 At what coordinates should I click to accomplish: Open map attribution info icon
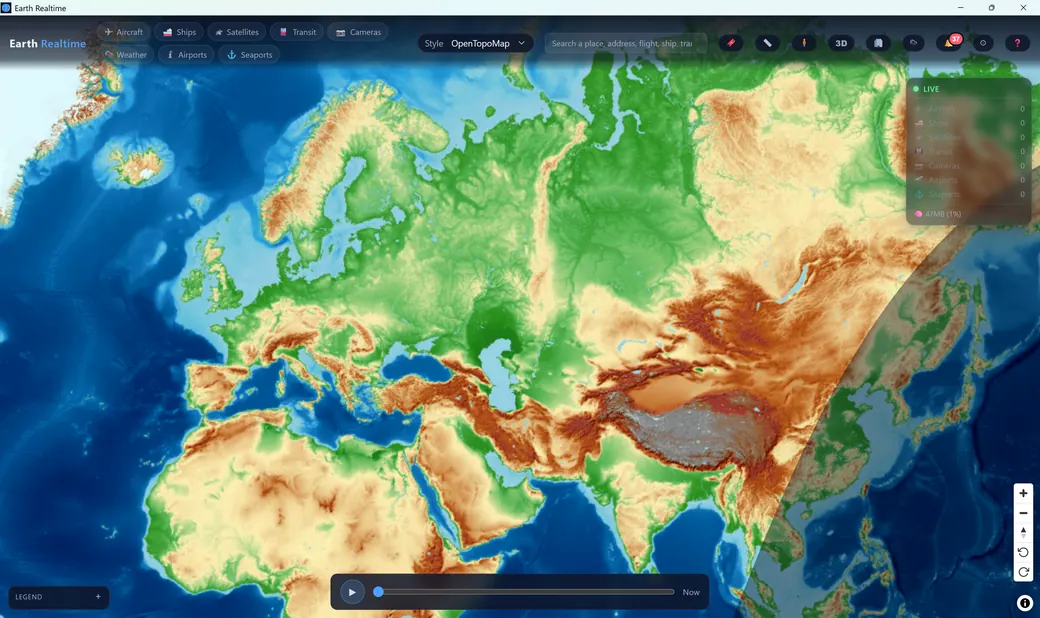(1025, 603)
